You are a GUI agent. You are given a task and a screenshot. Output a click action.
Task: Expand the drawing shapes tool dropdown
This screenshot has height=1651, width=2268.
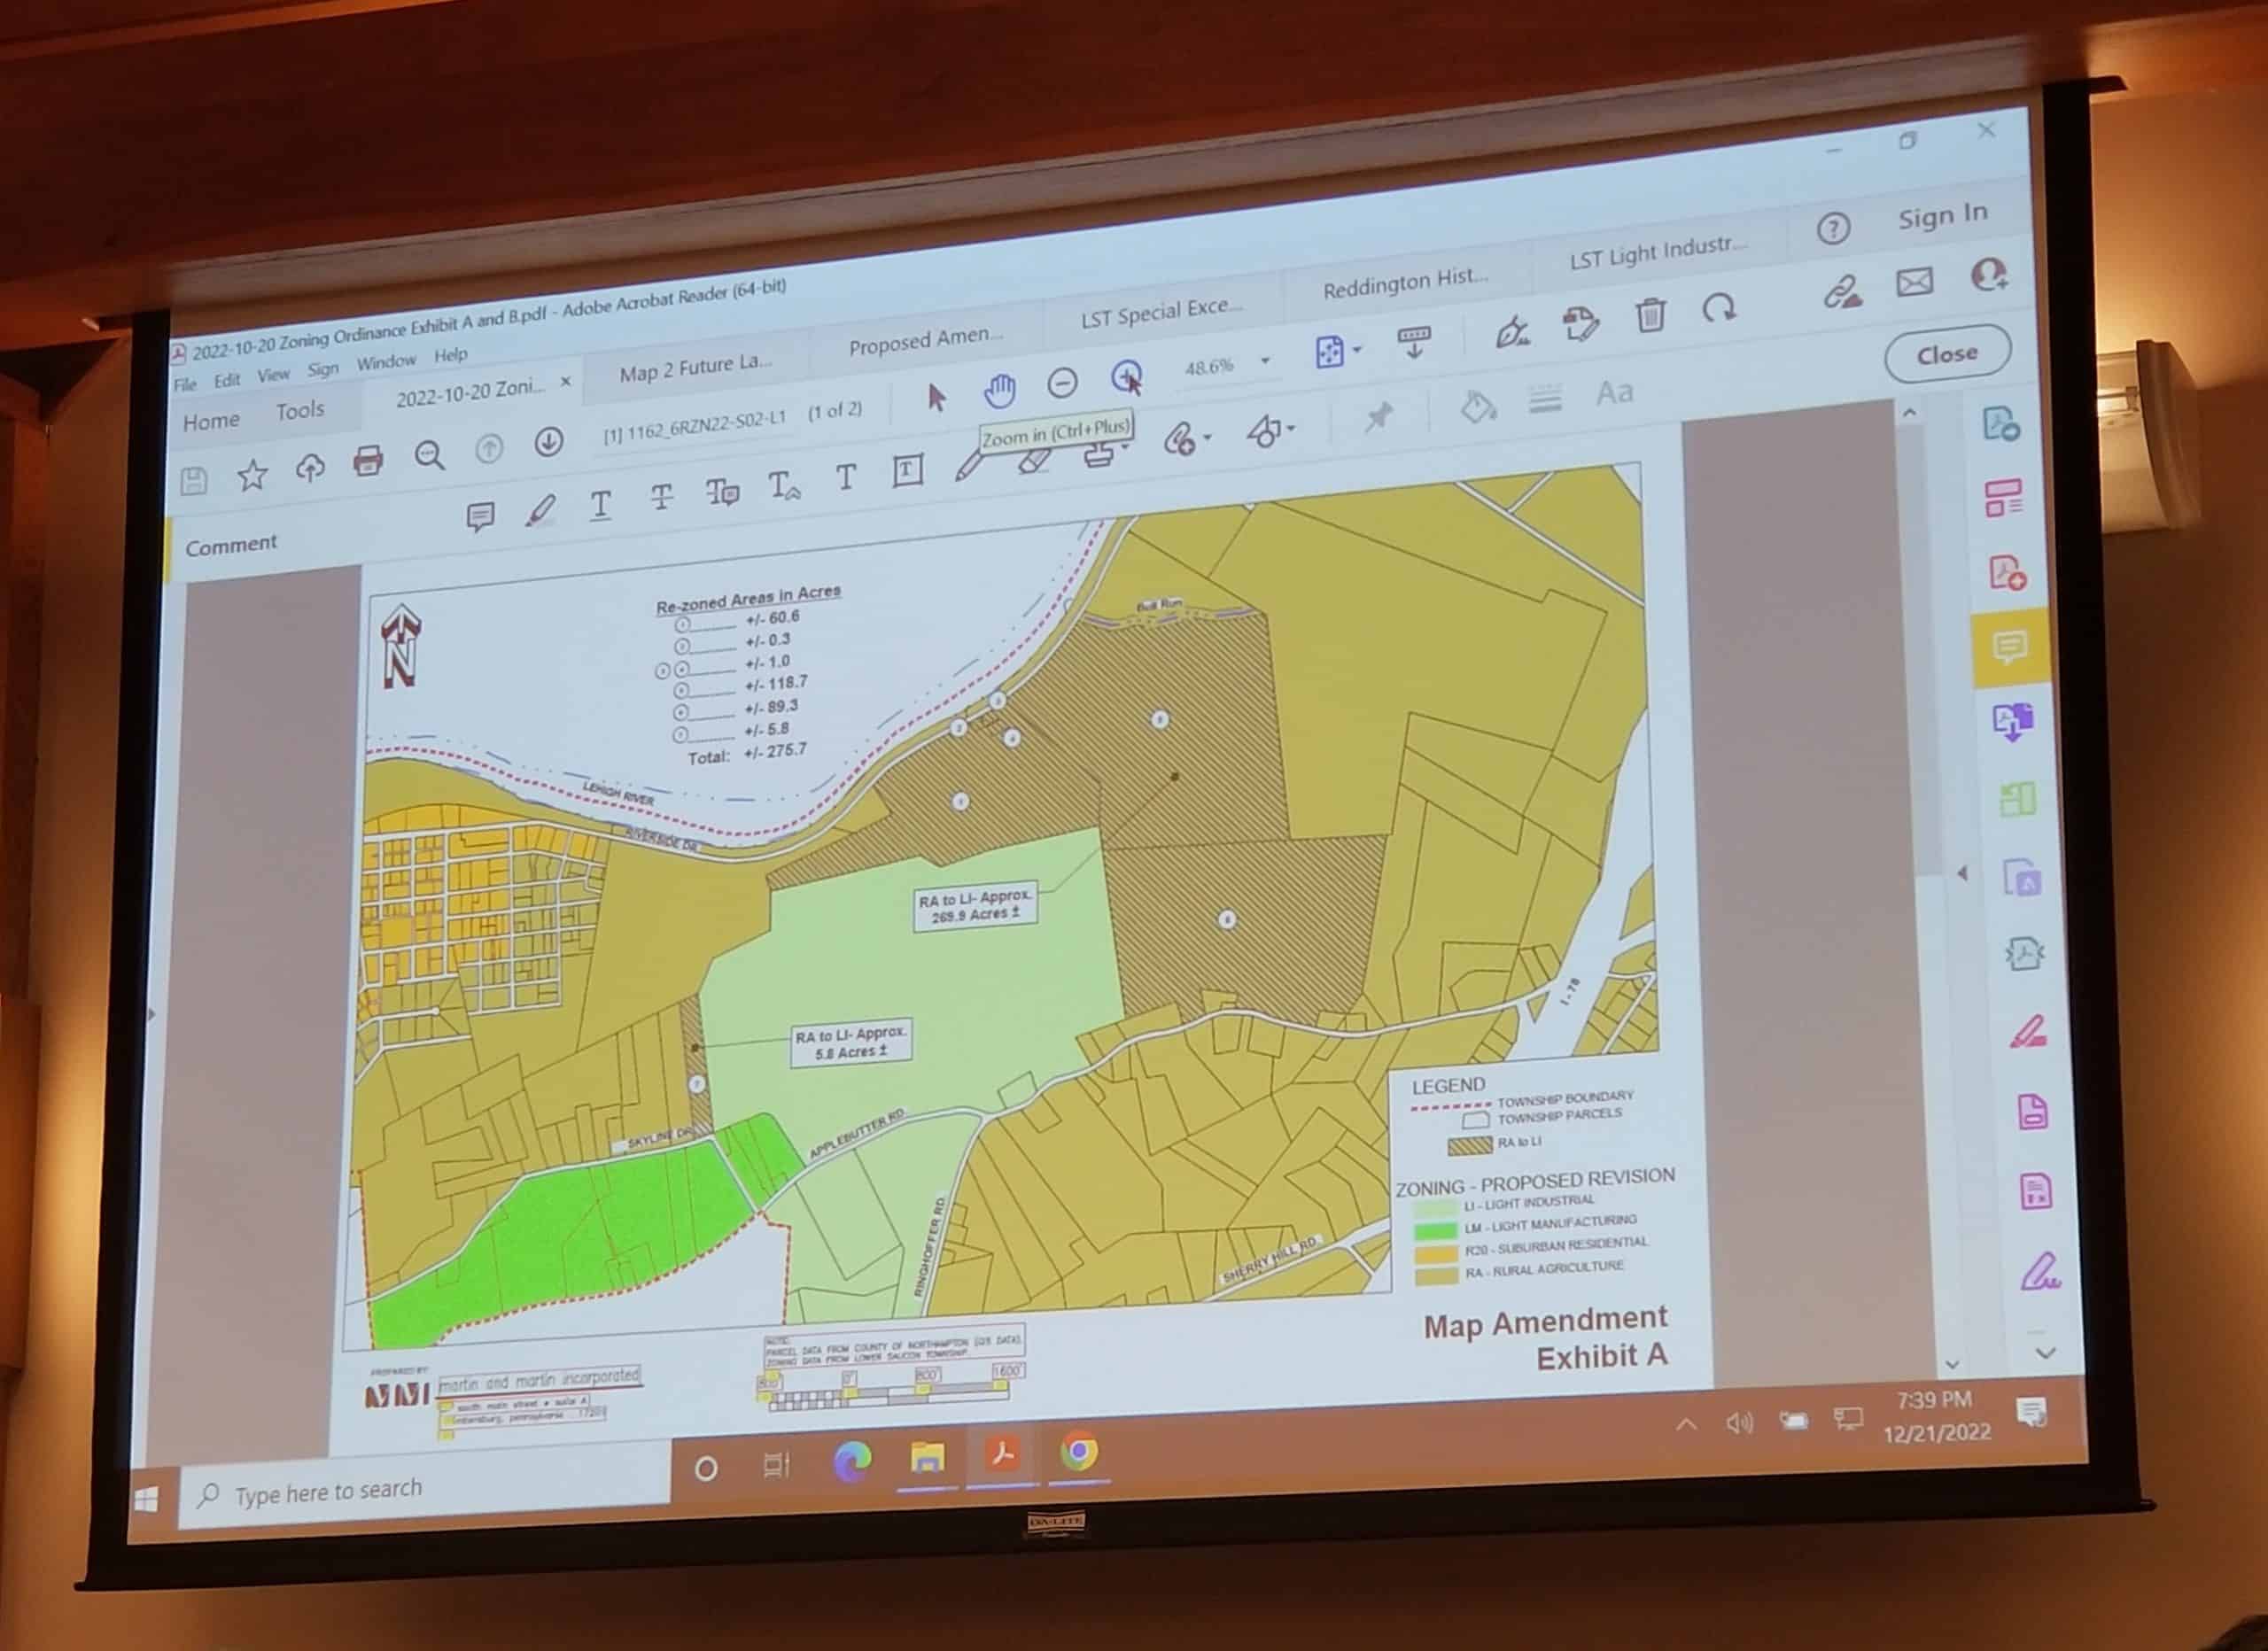[1291, 429]
